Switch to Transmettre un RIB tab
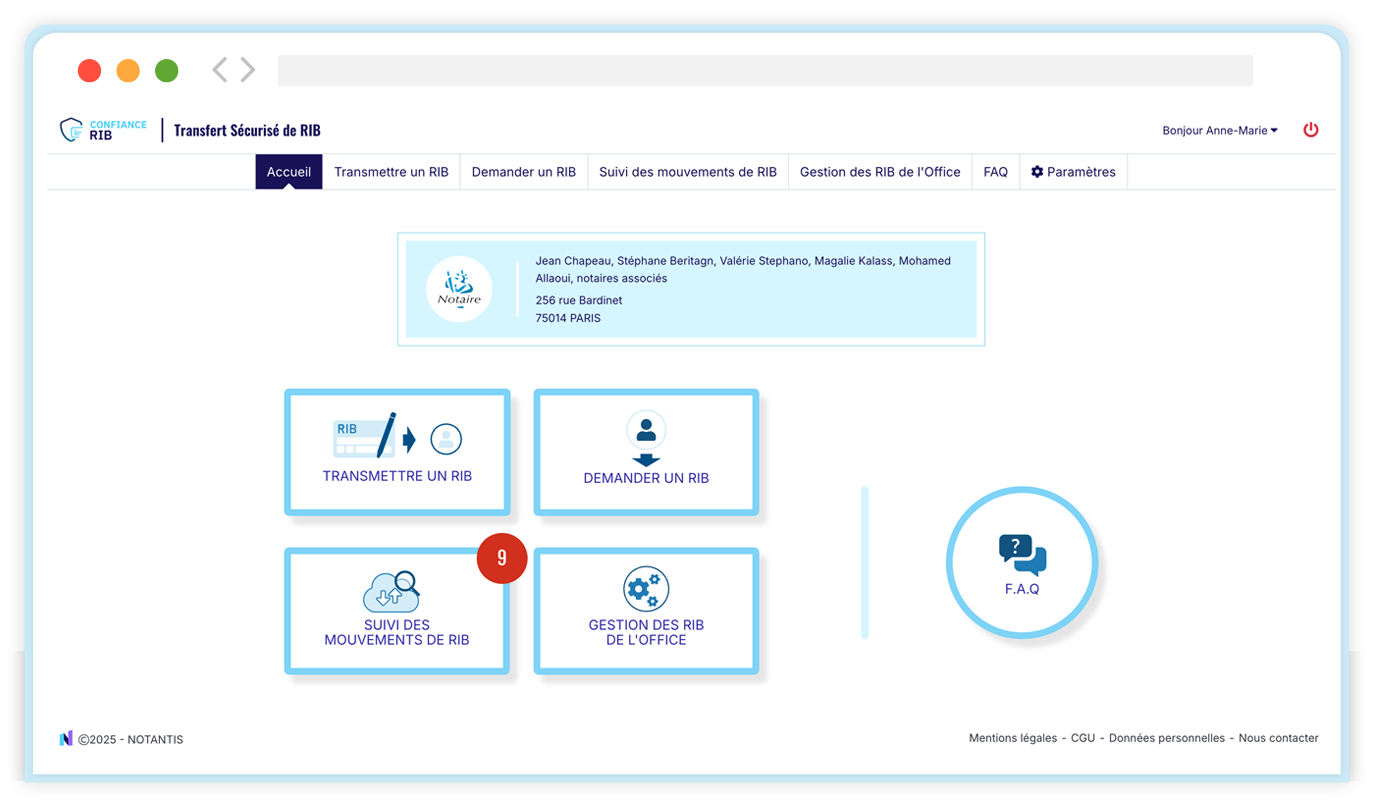1373x810 pixels. point(391,172)
